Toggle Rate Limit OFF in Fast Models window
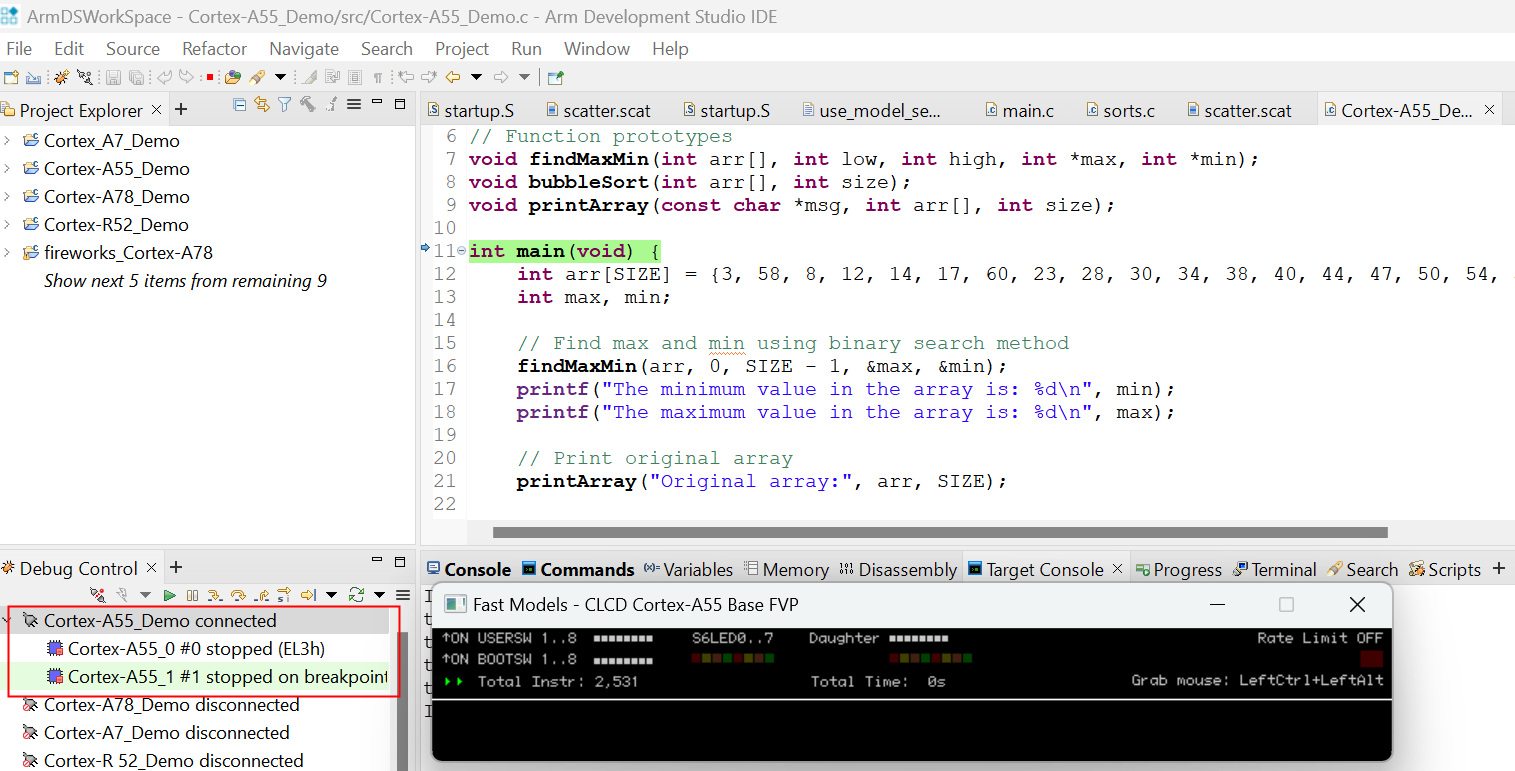This screenshot has width=1515, height=771. [1371, 658]
